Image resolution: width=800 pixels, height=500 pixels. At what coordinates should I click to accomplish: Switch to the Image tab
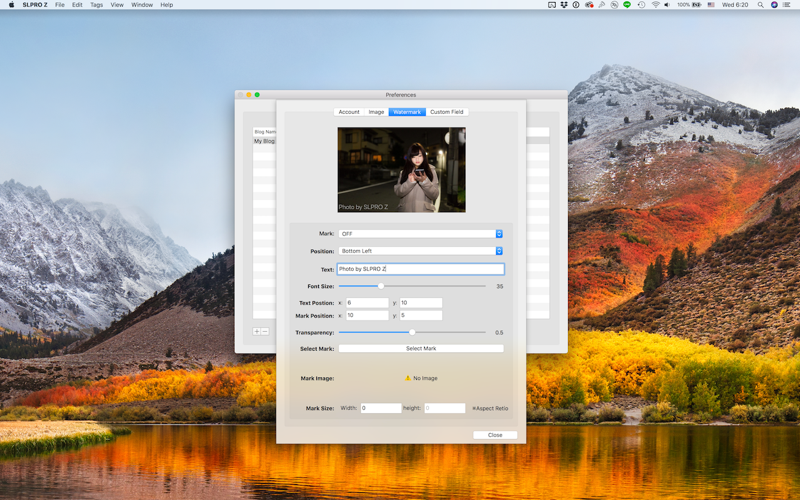[377, 112]
